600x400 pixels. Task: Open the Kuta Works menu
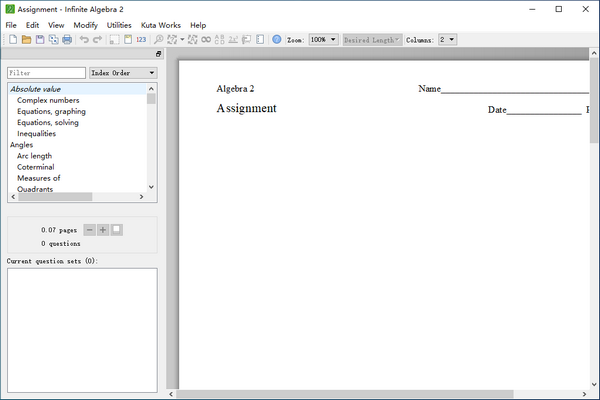160,24
